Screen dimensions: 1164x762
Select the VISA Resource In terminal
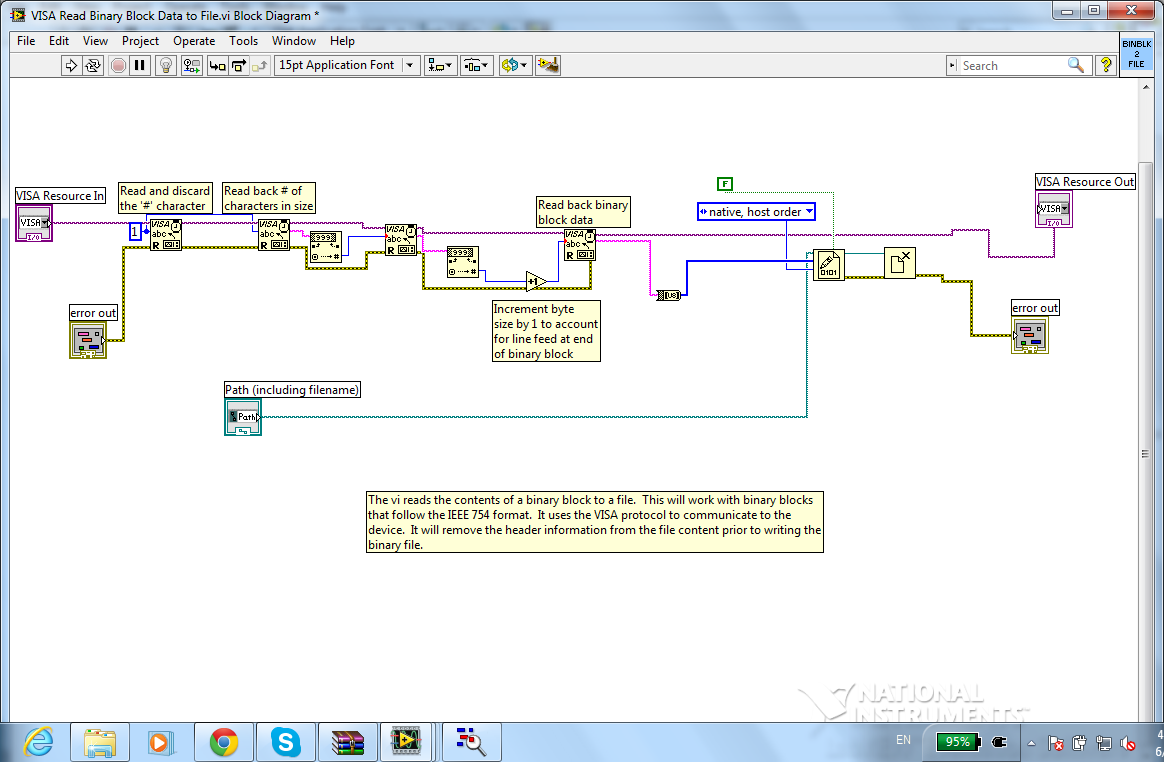[34, 224]
